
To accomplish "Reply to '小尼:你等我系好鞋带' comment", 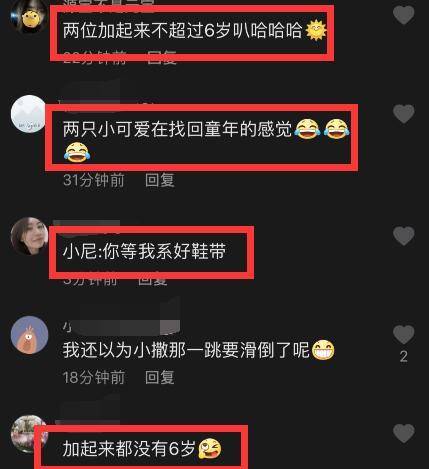I will pyautogui.click(x=153, y=279).
